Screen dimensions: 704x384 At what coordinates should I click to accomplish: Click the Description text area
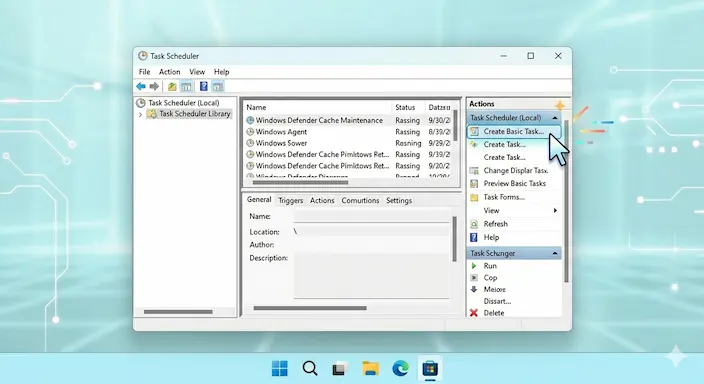(372, 275)
